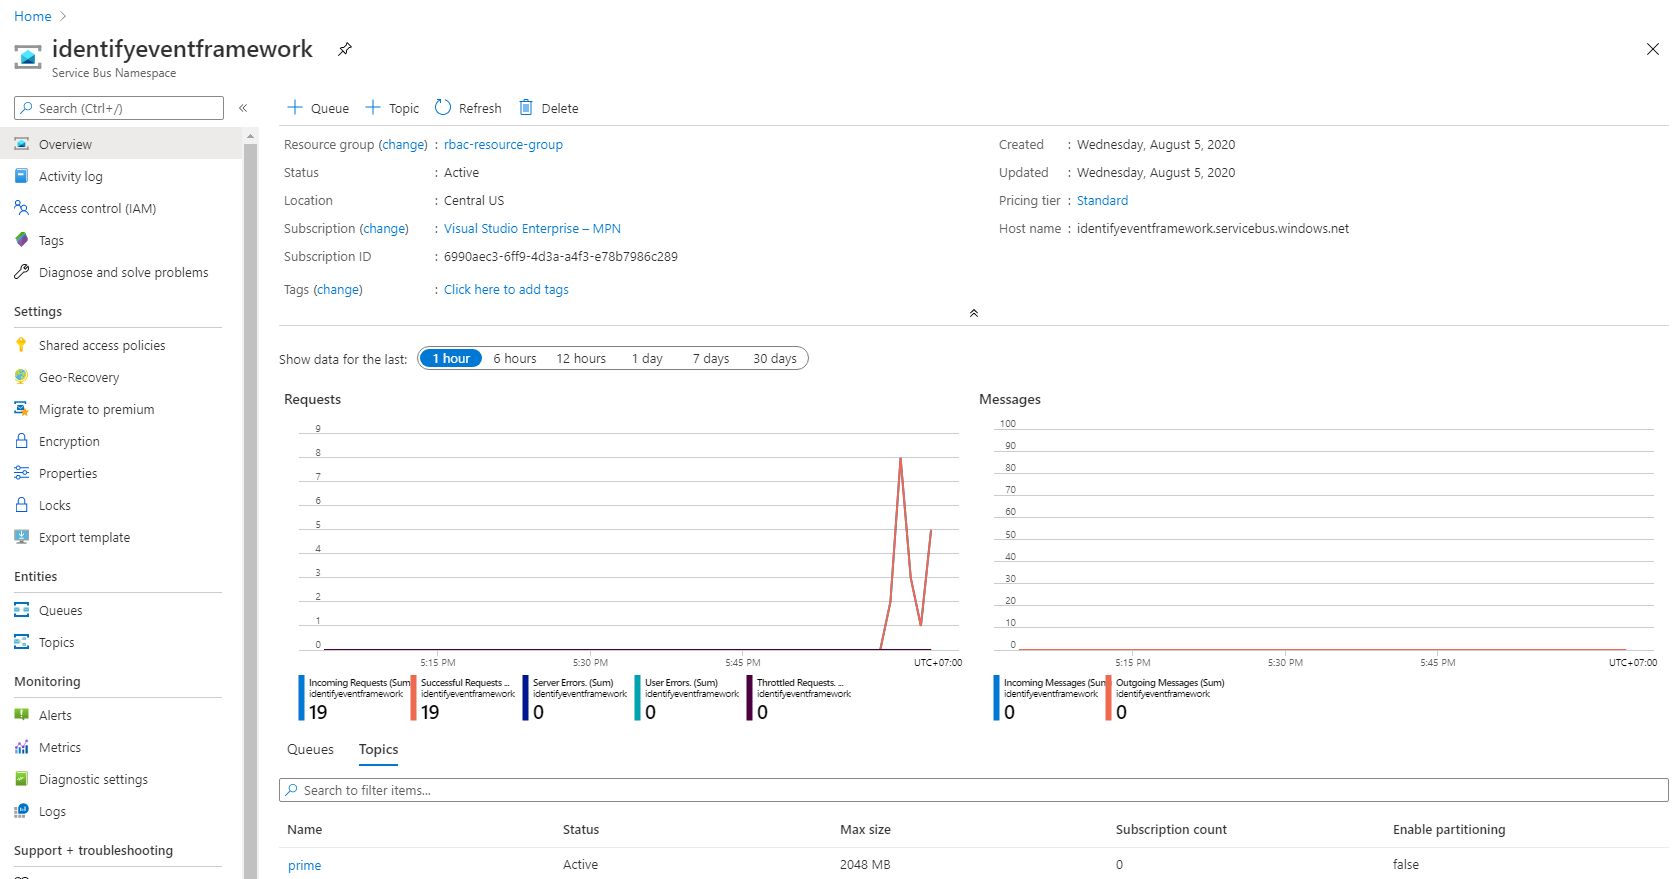Collapse the essentials section chevron
The width and height of the screenshot is (1674, 879).
pos(973,313)
